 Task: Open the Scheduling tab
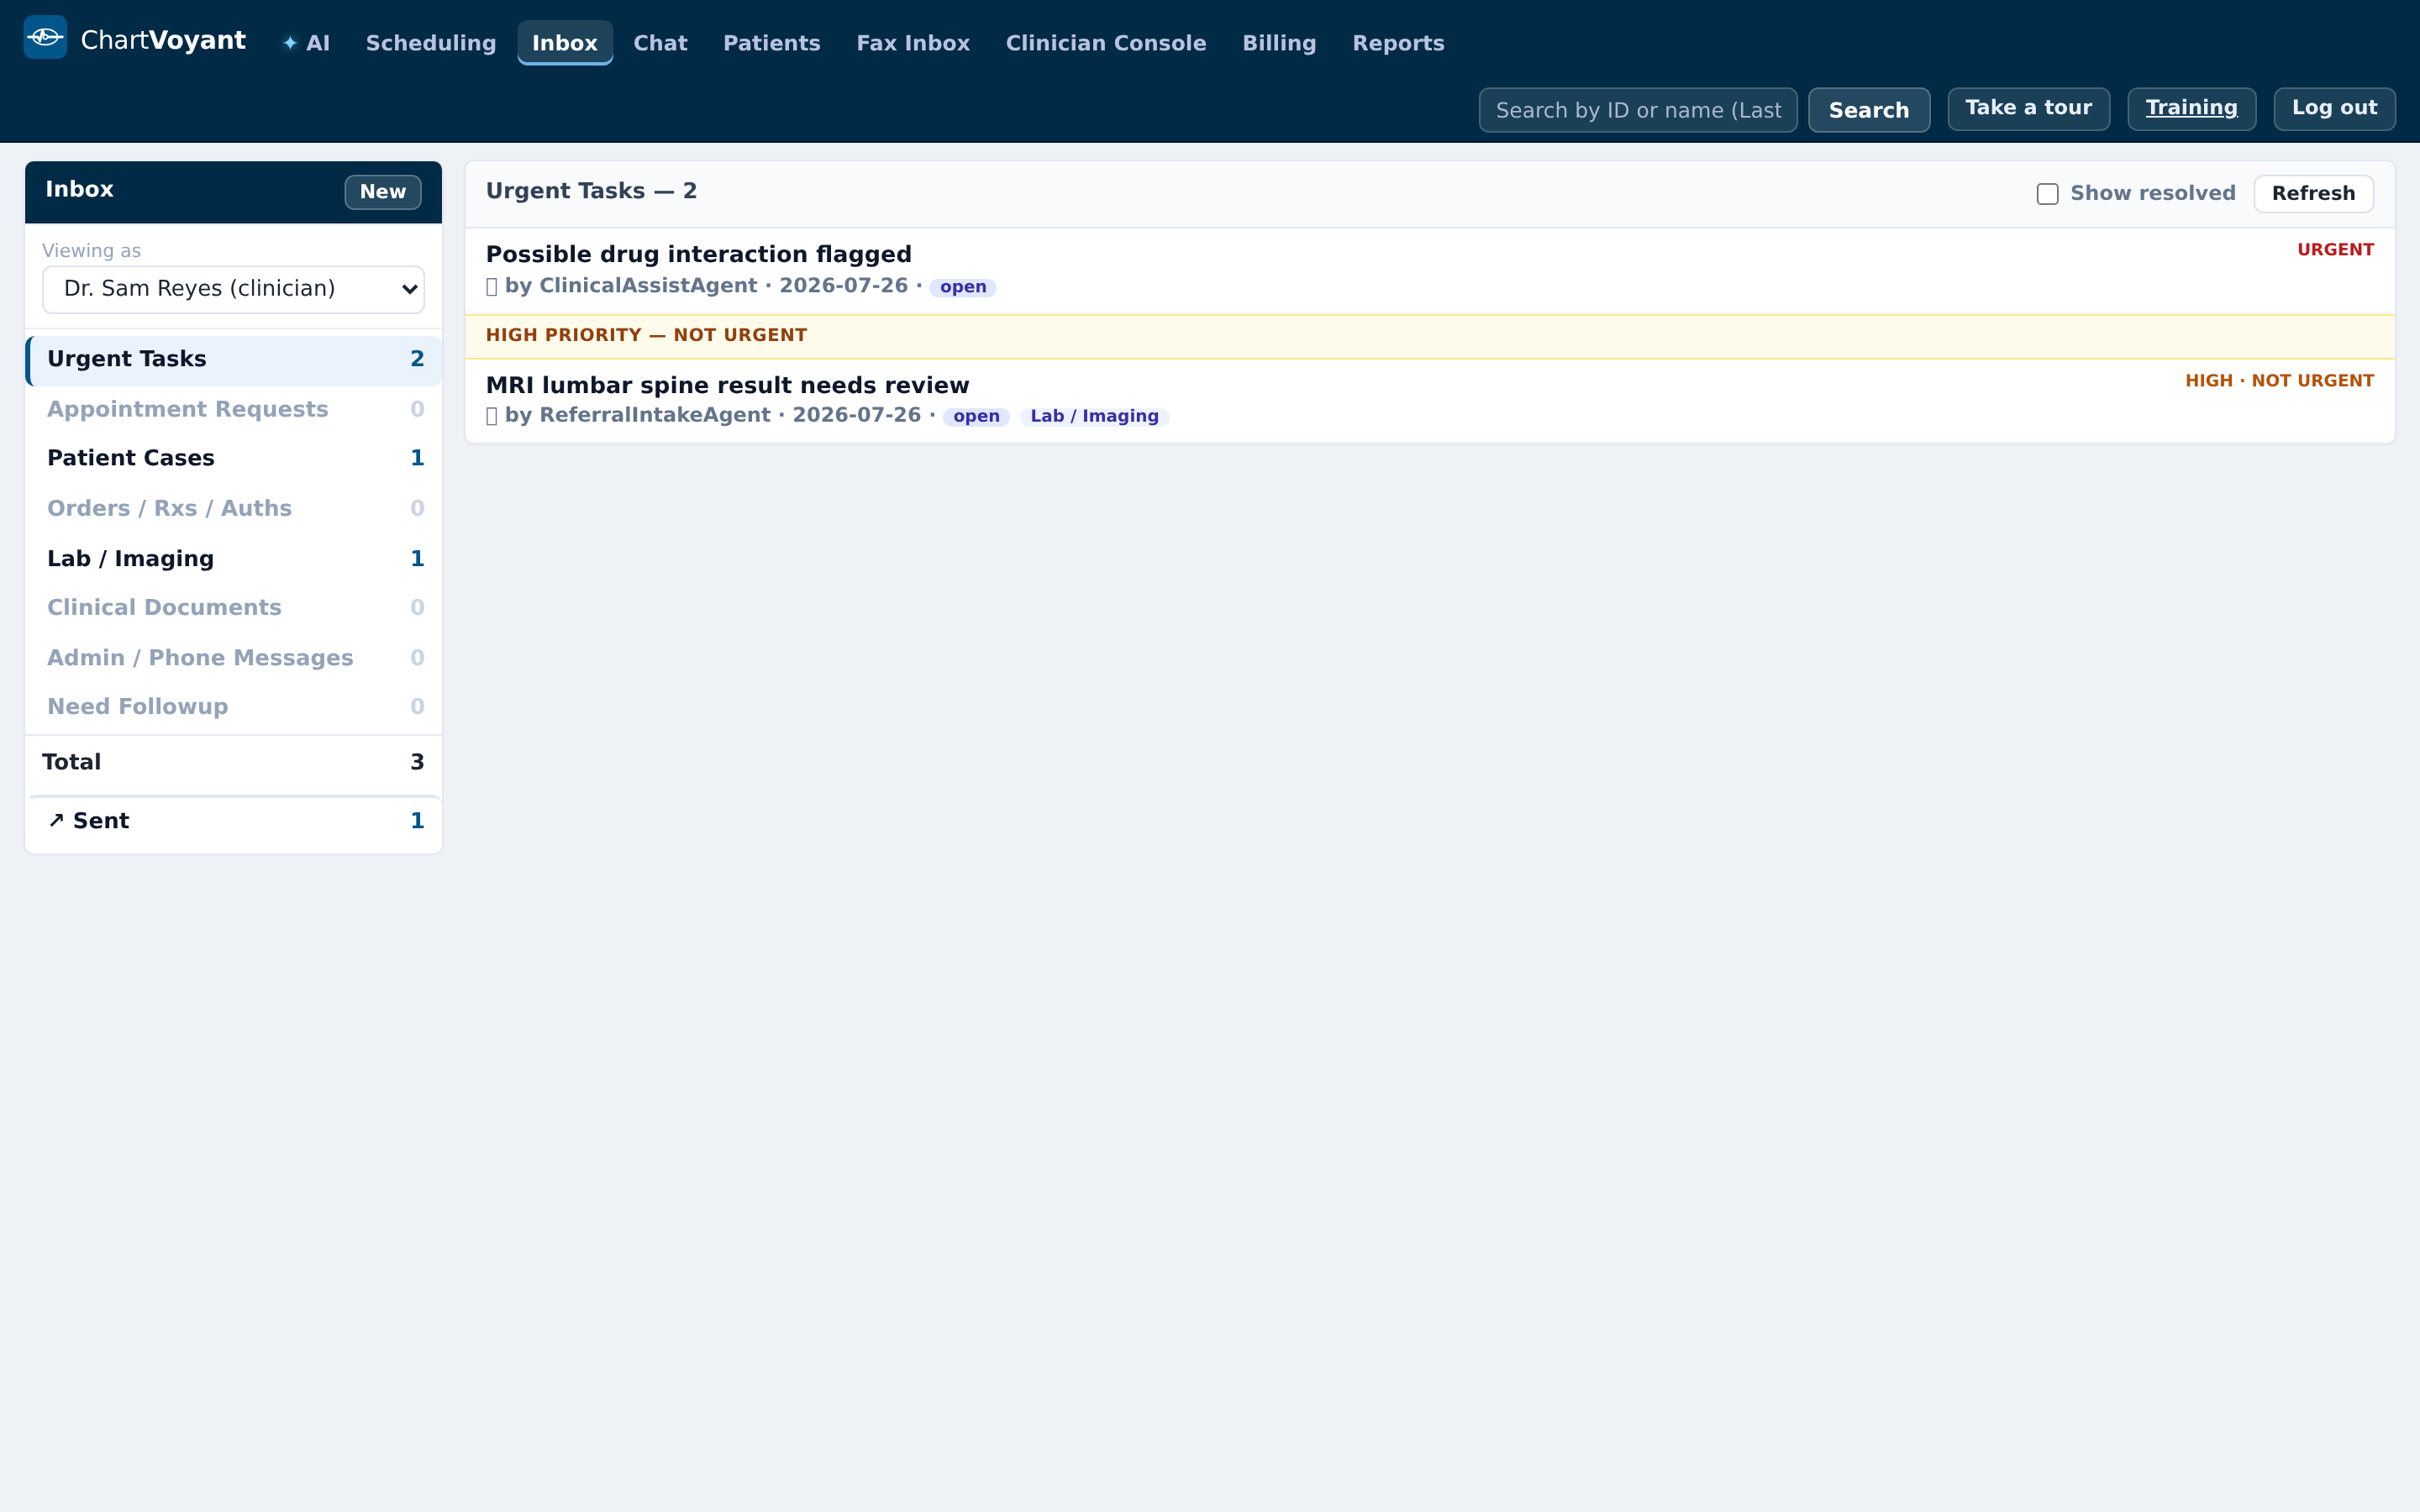[431, 43]
